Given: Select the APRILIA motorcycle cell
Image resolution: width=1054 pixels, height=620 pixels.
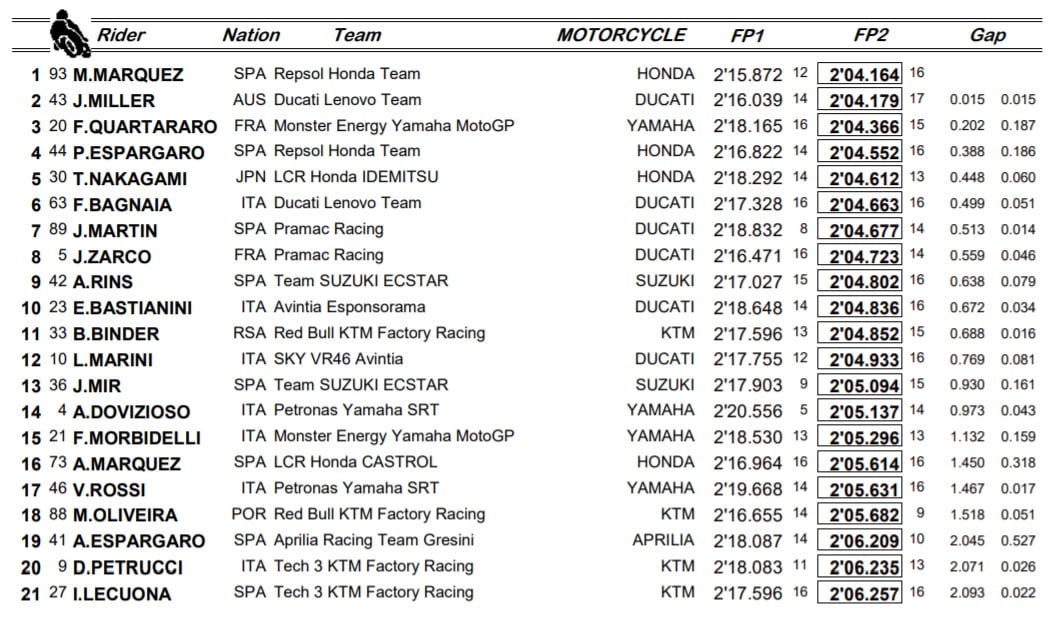Looking at the screenshot, I should (662, 540).
